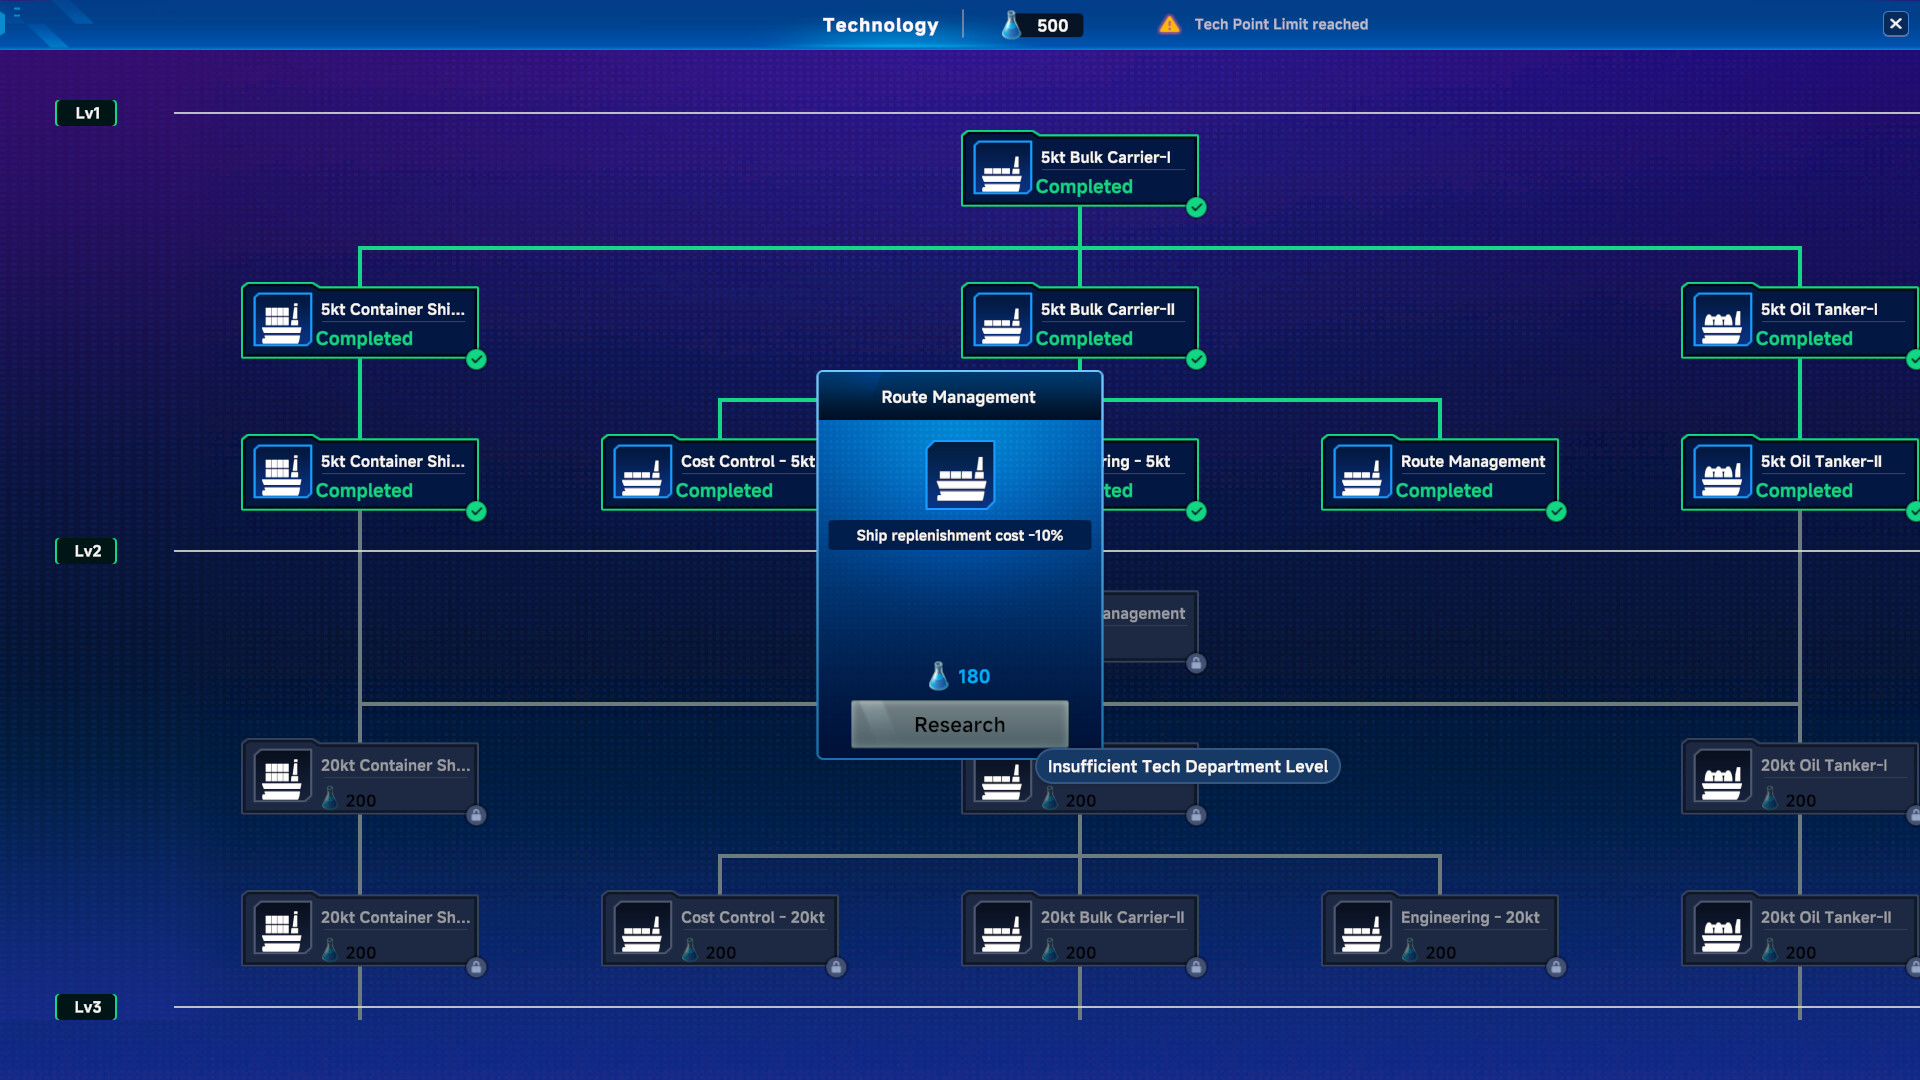The height and width of the screenshot is (1080, 1920).
Task: Click the green checkmark on 5kt Bulk Carrier-II
Action: pyautogui.click(x=1196, y=360)
